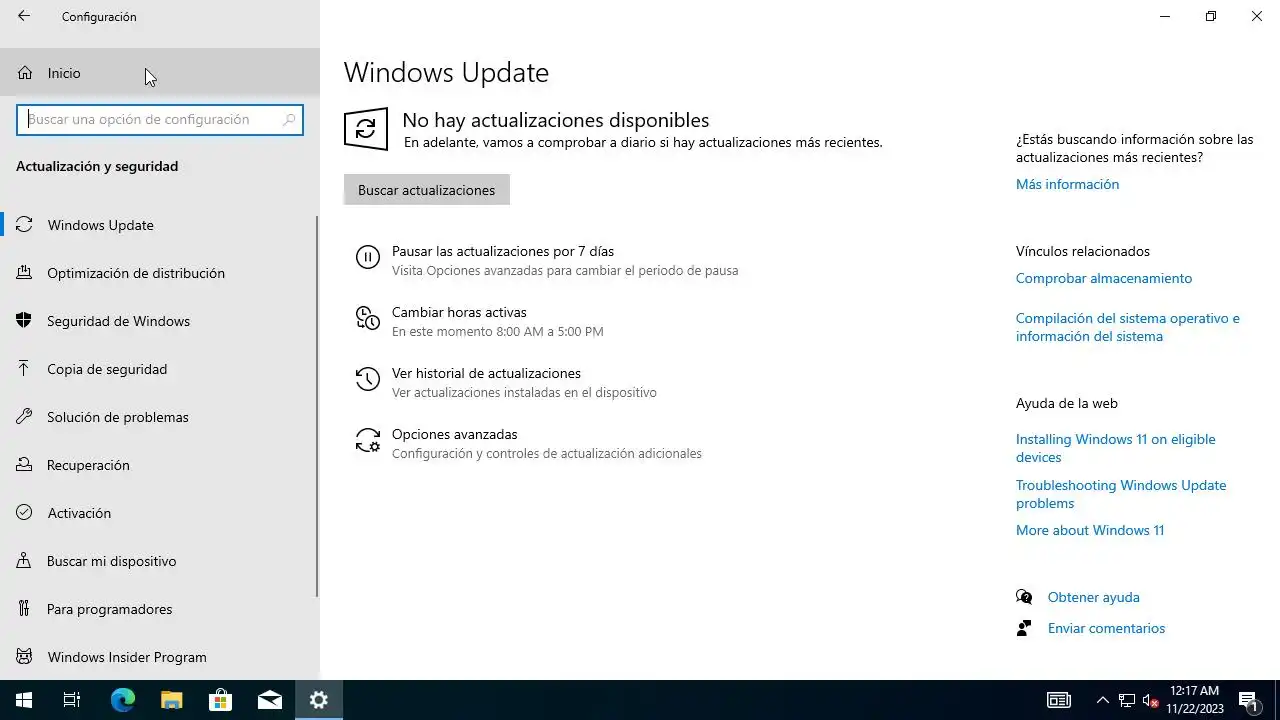Image resolution: width=1280 pixels, height=720 pixels.
Task: Click the advanced options gear-sync icon
Action: coord(368,441)
